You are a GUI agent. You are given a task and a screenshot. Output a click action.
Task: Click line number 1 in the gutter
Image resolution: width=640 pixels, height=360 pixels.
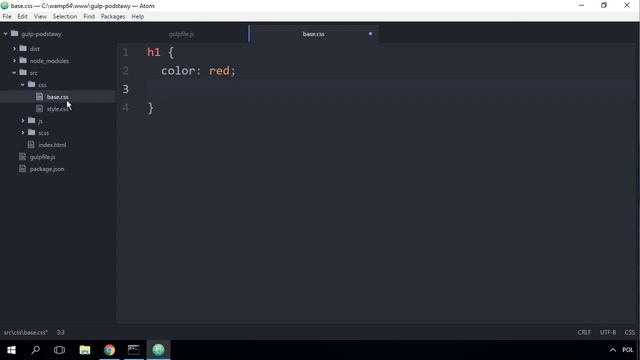click(125, 52)
